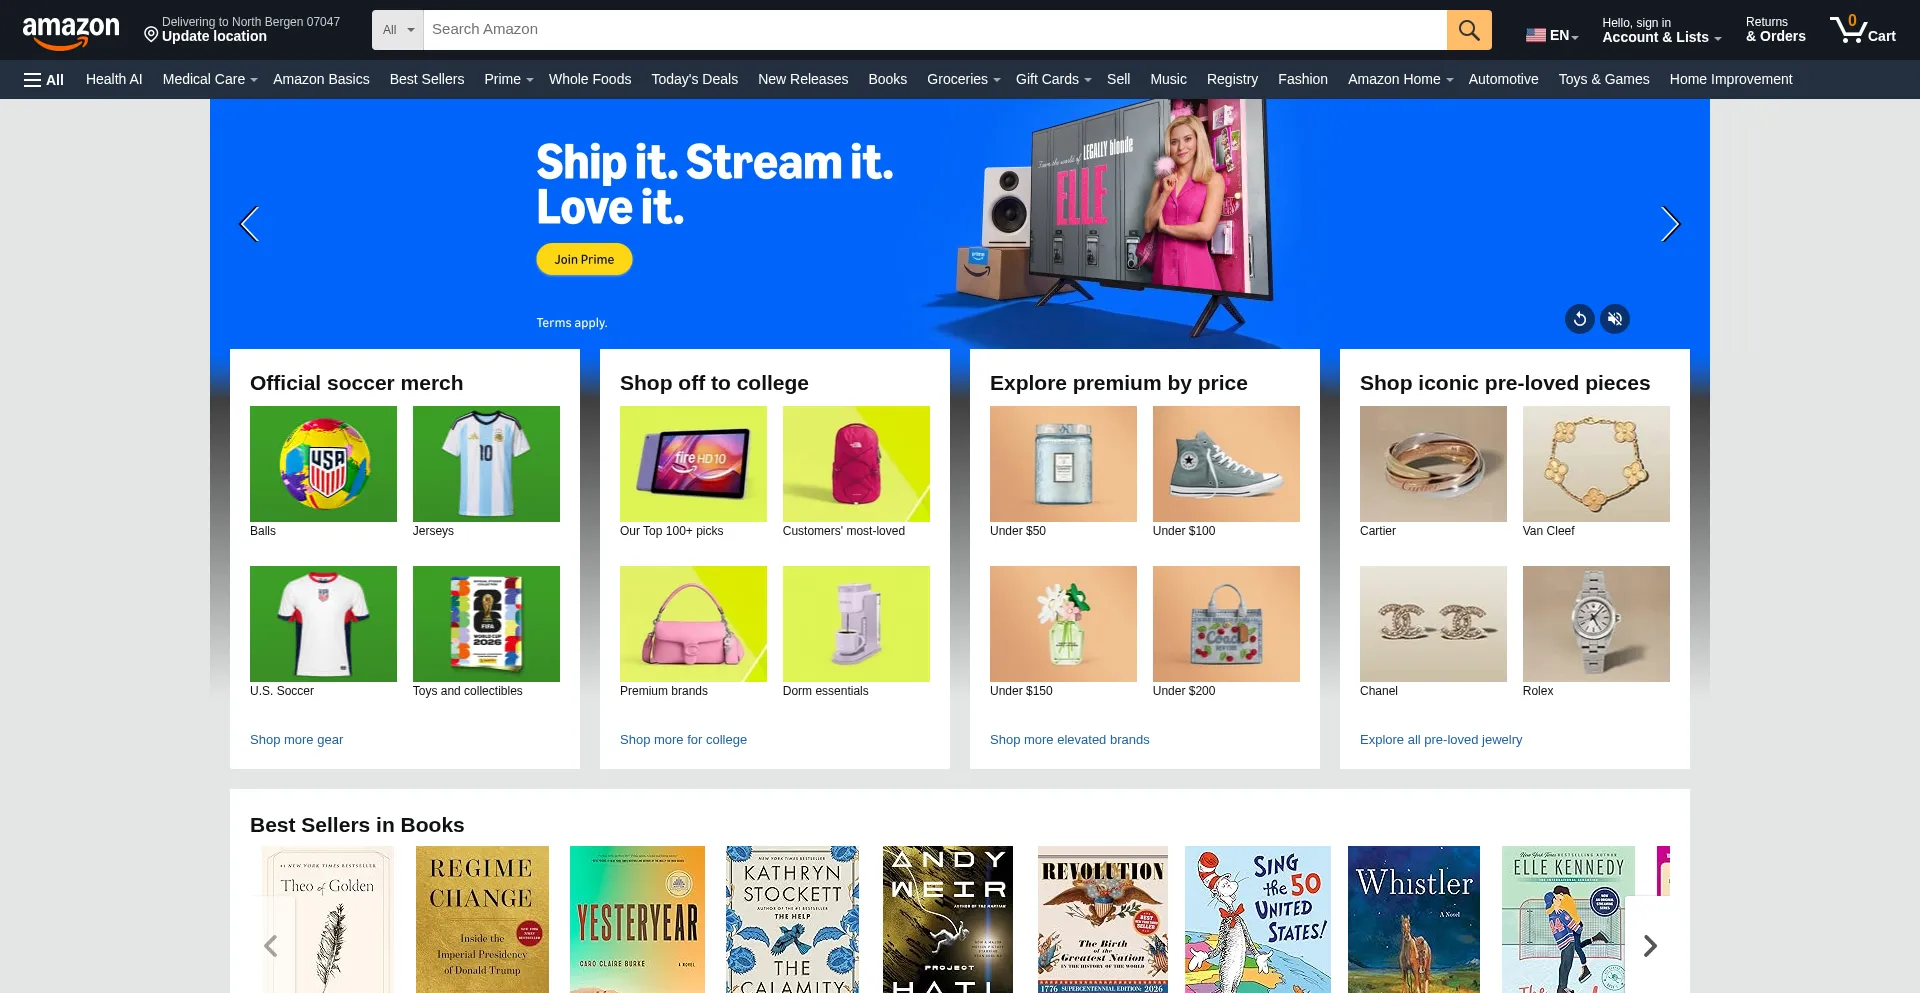Image resolution: width=1920 pixels, height=993 pixels.
Task: Open Andy Weir Project Hail Mary cover
Action: 948,920
